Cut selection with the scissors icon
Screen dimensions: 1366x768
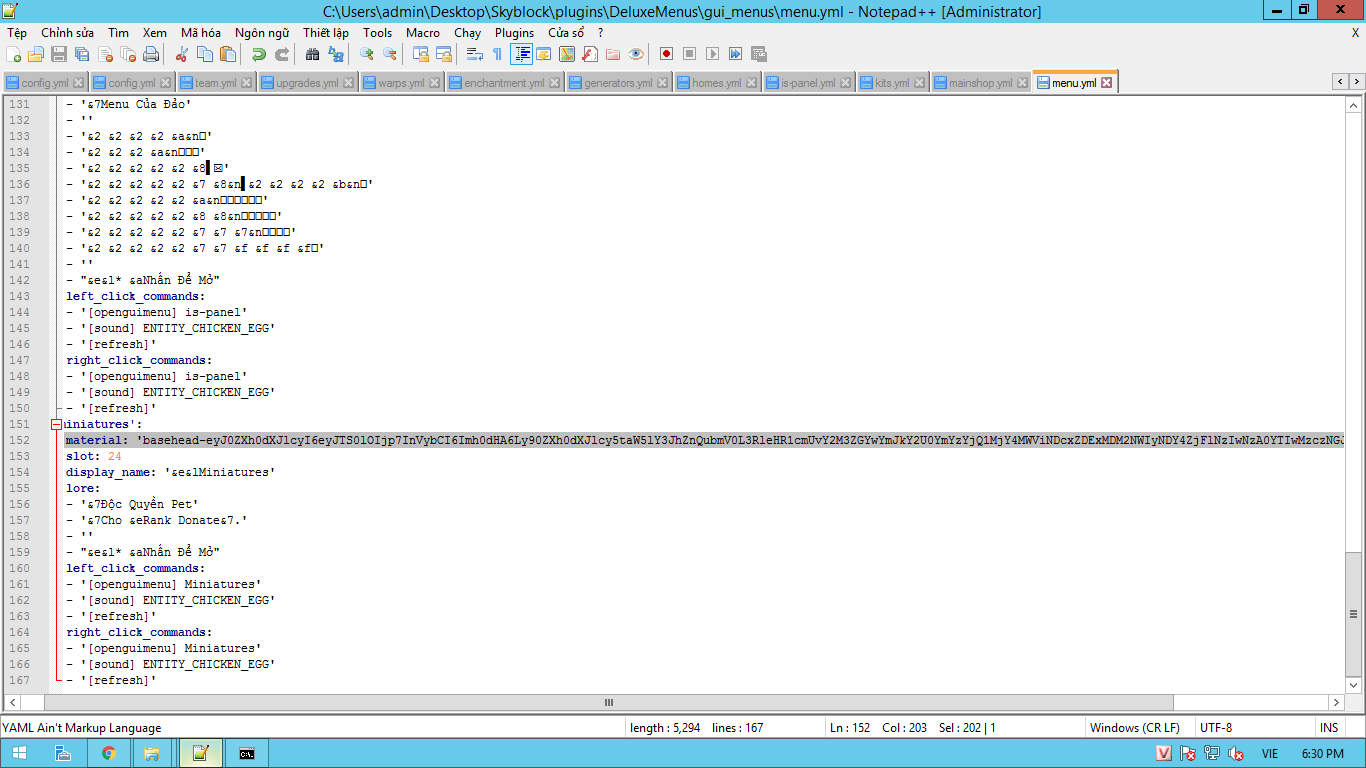(x=182, y=54)
